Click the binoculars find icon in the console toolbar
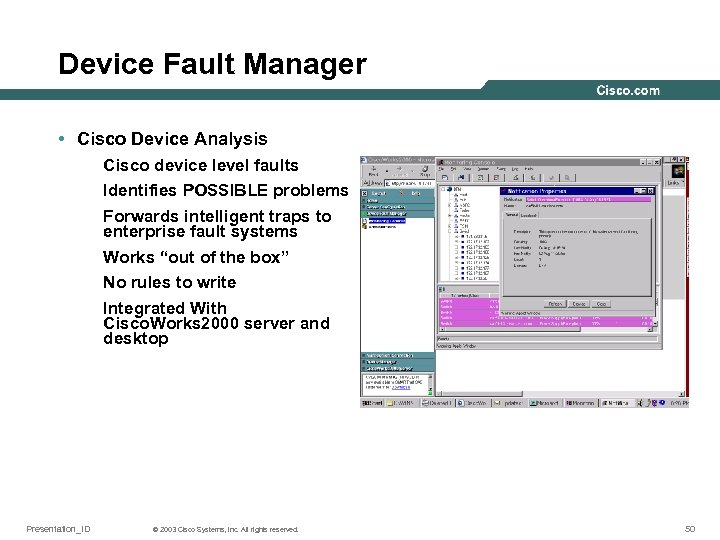The image size is (720, 540). tap(461, 177)
